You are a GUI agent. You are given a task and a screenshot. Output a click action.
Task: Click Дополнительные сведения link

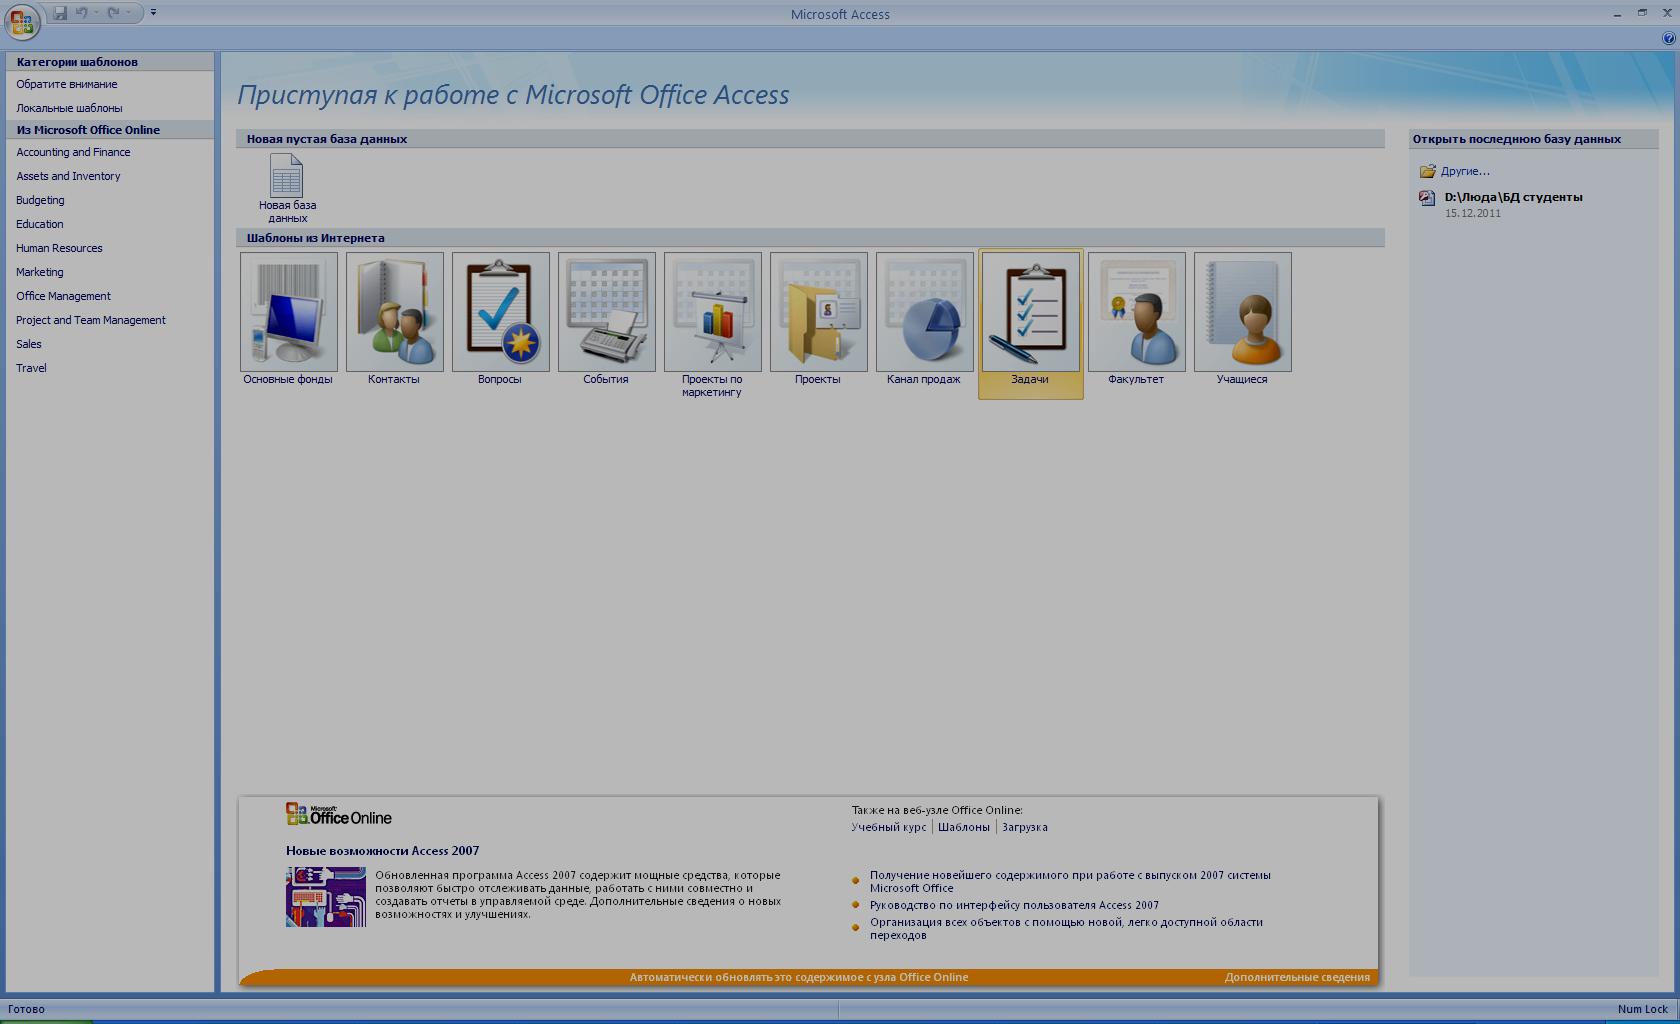tap(1297, 977)
